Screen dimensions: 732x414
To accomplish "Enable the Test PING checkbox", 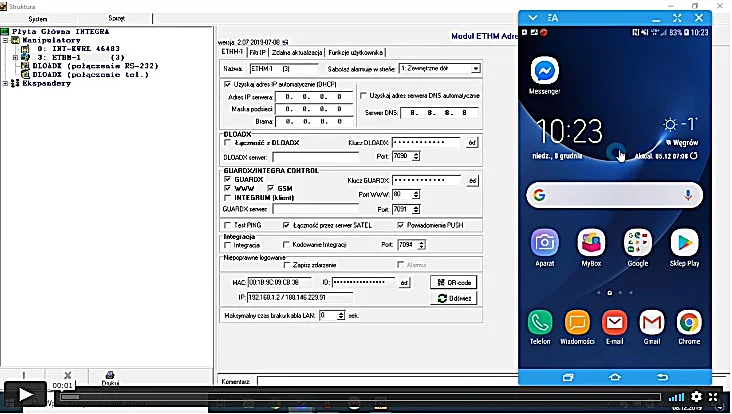I will click(228, 225).
